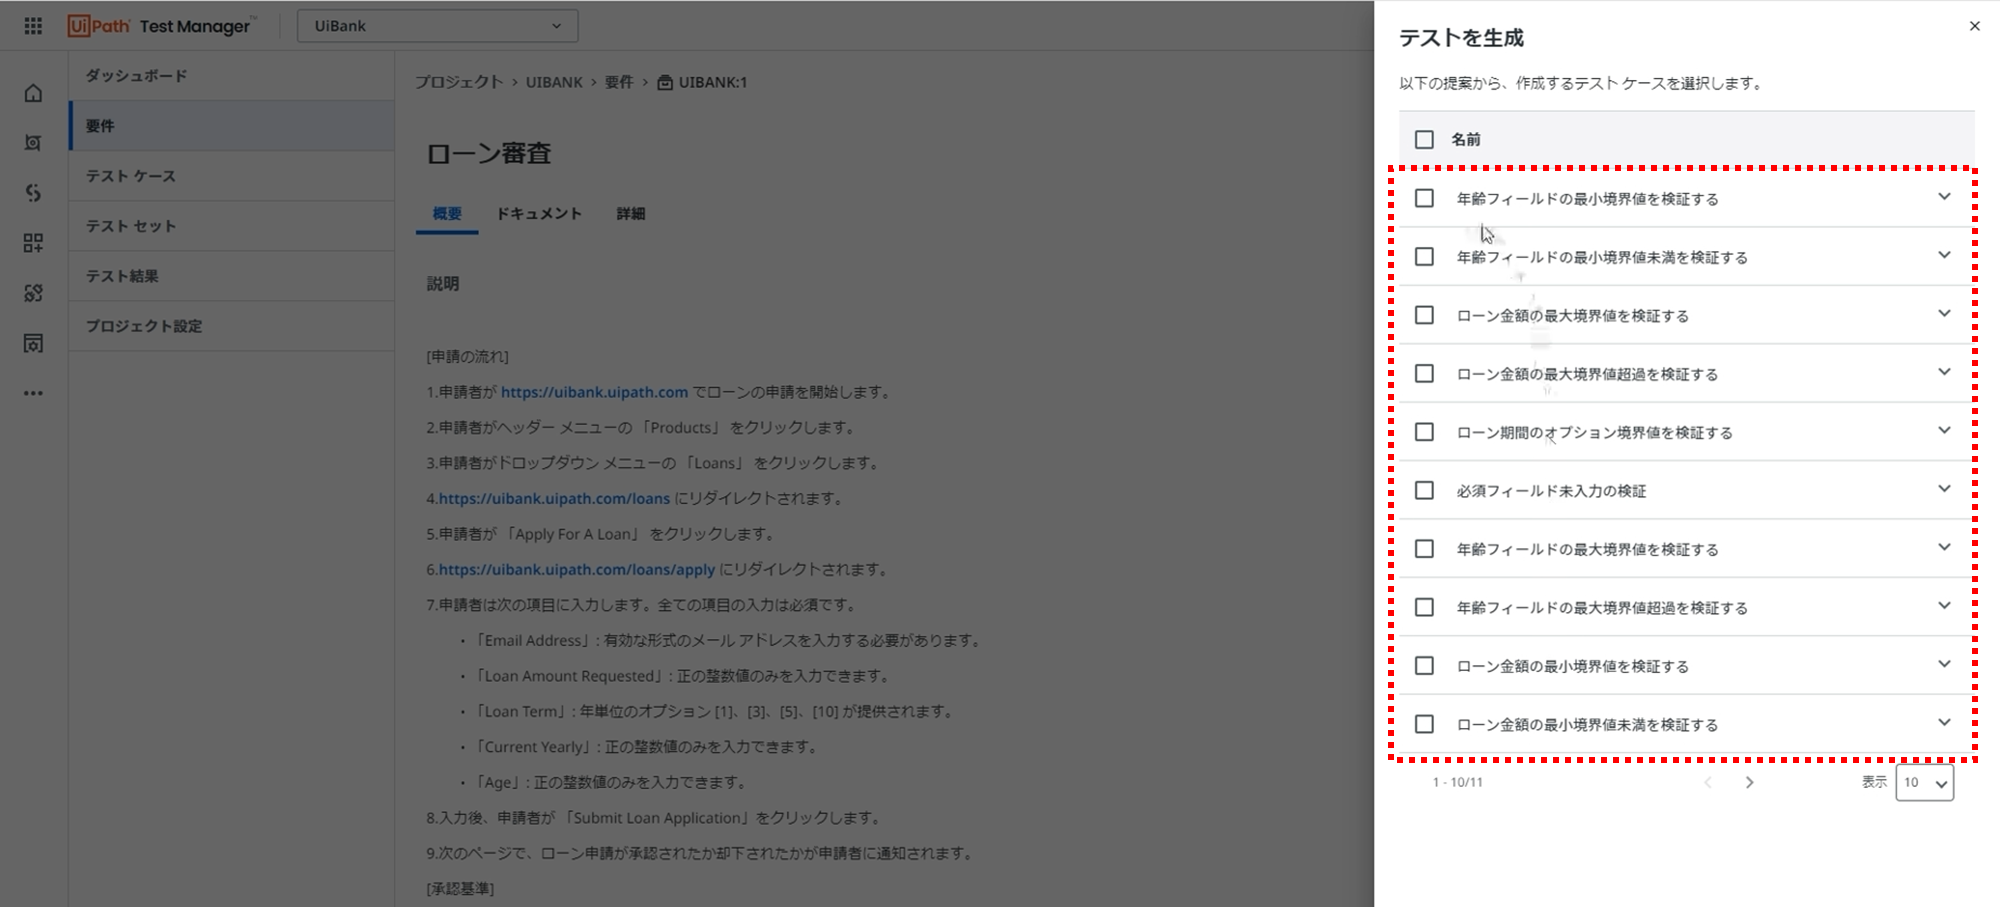Toggle the select-all 名前 checkbox
The height and width of the screenshot is (907, 2000).
click(x=1424, y=139)
